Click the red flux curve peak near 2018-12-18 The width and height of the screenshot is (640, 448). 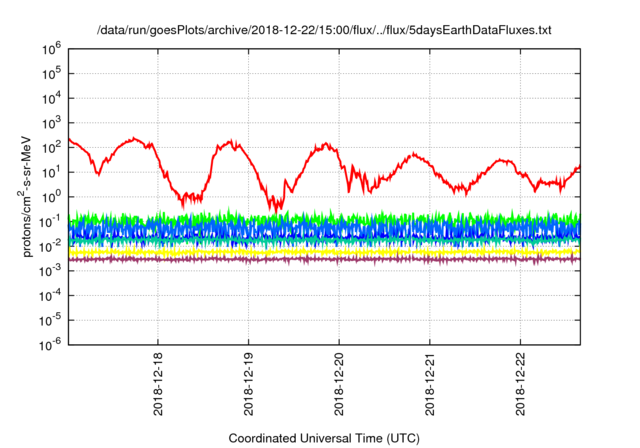point(134,139)
